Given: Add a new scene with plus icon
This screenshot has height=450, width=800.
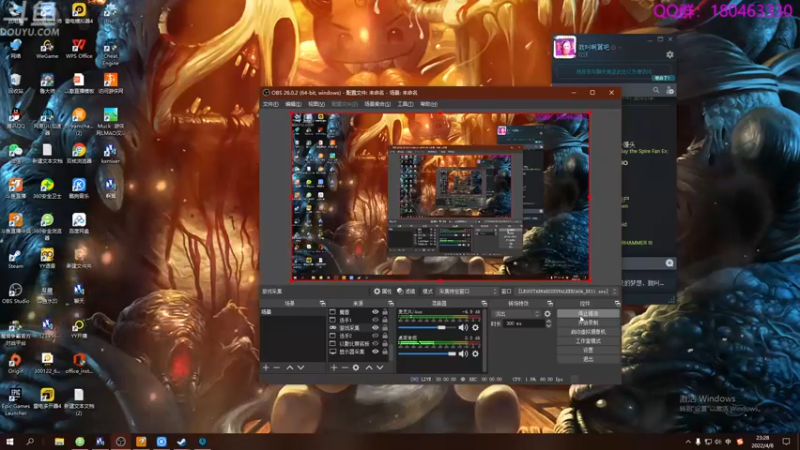Looking at the screenshot, I should pyautogui.click(x=266, y=367).
